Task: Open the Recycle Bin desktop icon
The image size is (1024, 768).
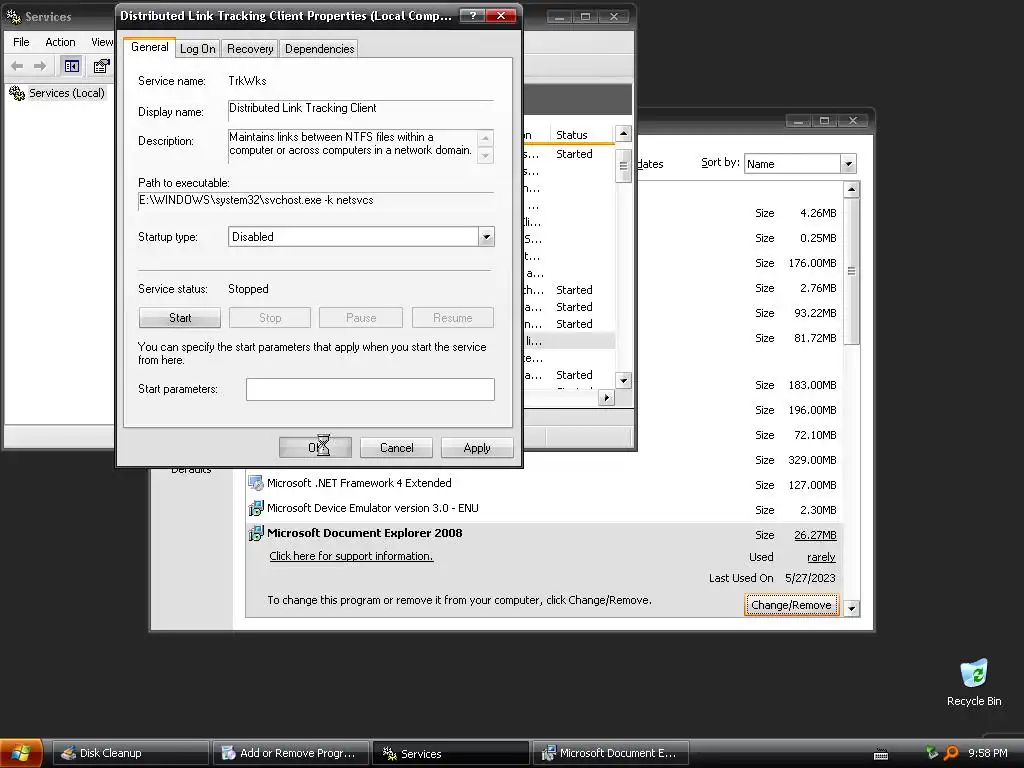Action: click(974, 682)
